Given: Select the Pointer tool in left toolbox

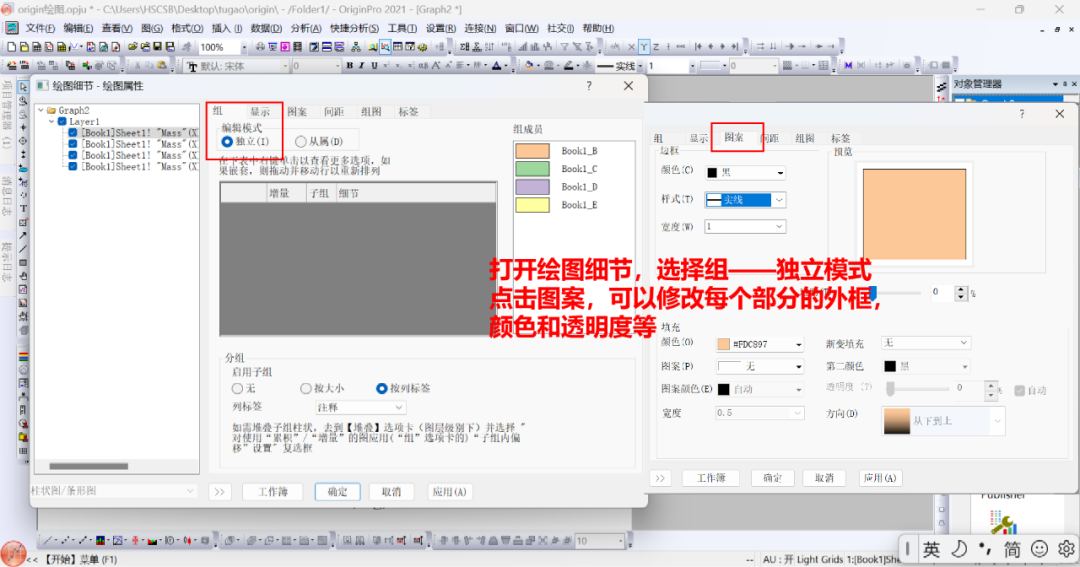Looking at the screenshot, I should pyautogui.click(x=23, y=87).
